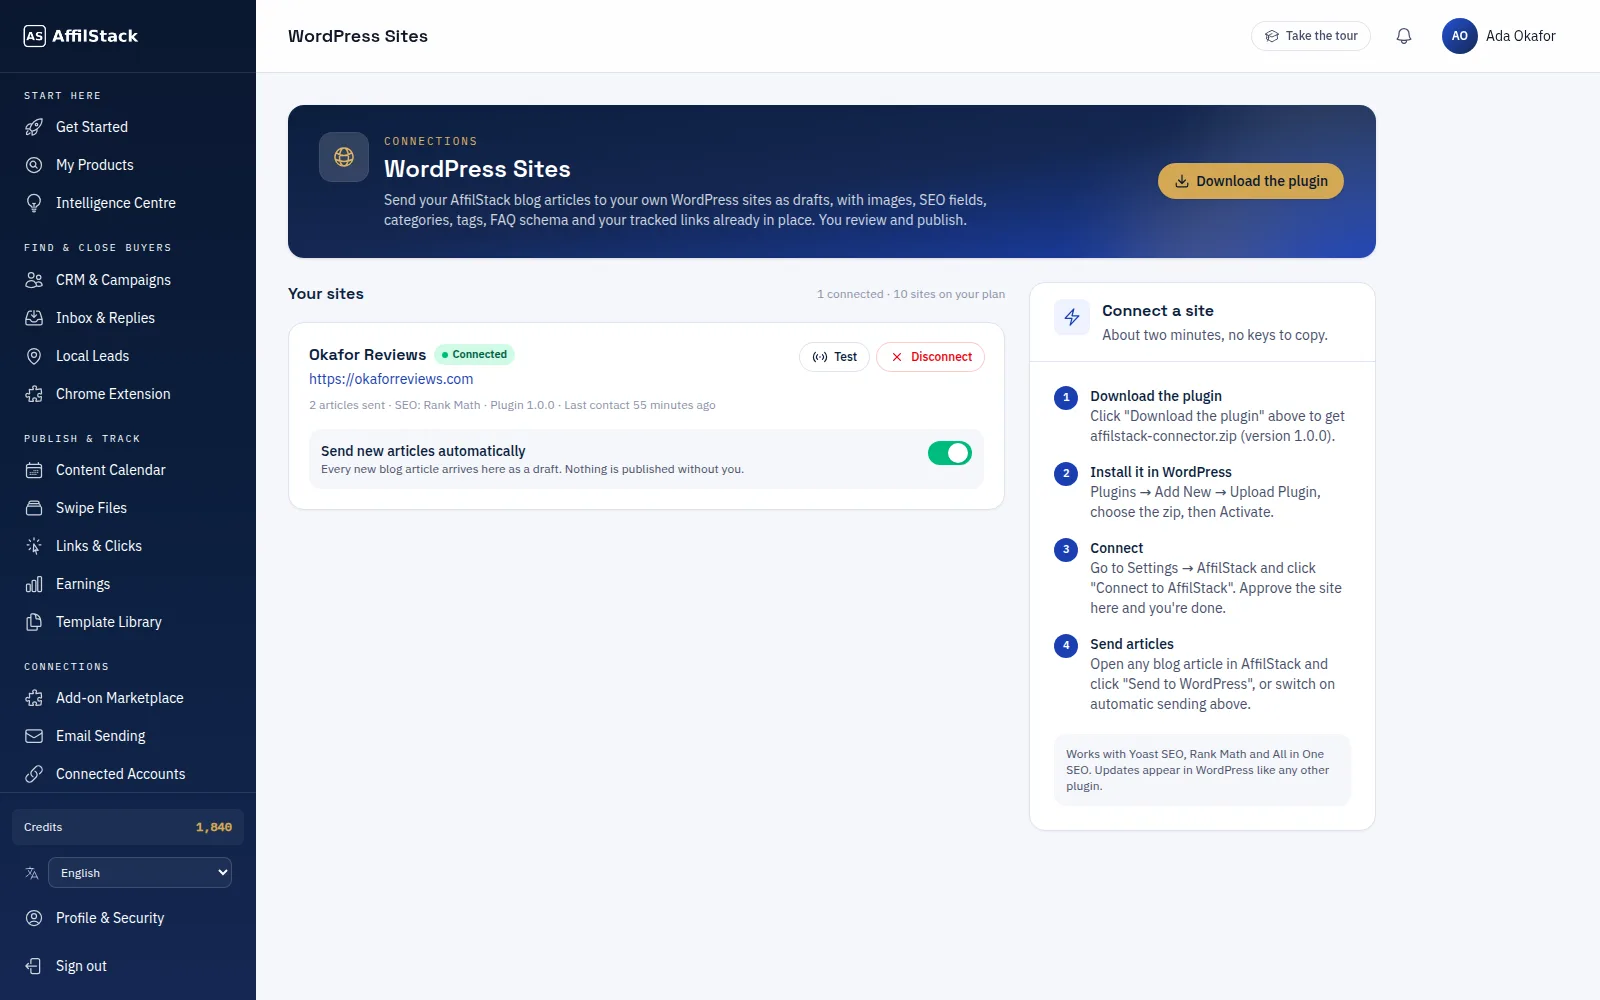Click the Template Library icon
Image resolution: width=1600 pixels, height=1000 pixels.
[x=34, y=622]
